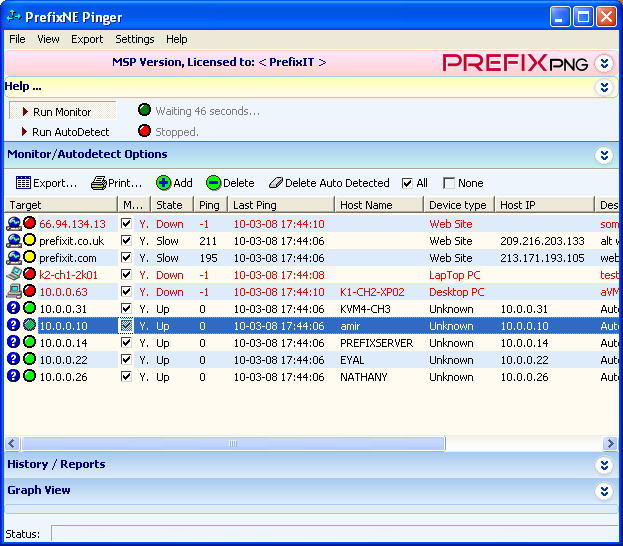Sort by the Device type column header
The height and width of the screenshot is (546, 623).
point(459,205)
